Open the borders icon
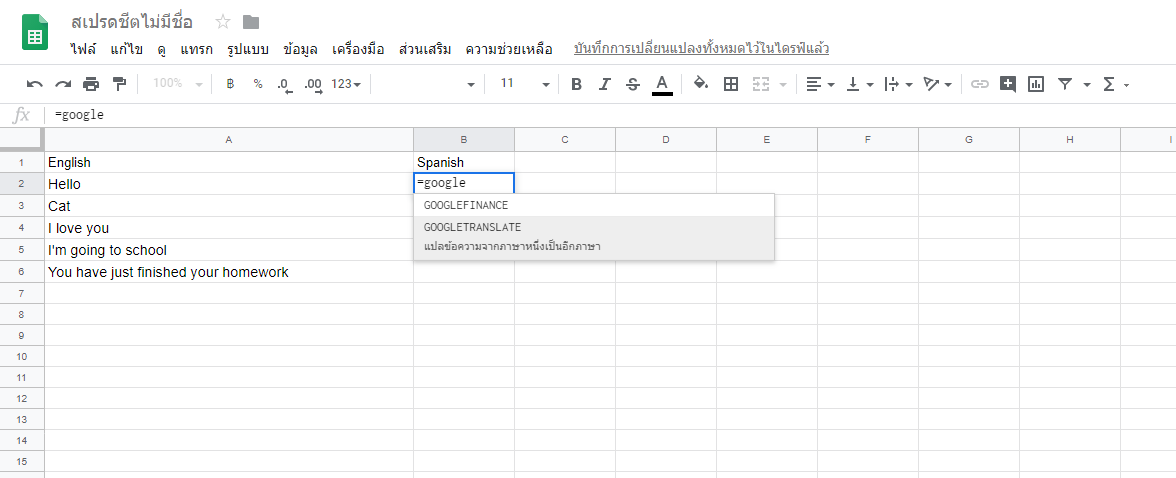 click(x=730, y=84)
